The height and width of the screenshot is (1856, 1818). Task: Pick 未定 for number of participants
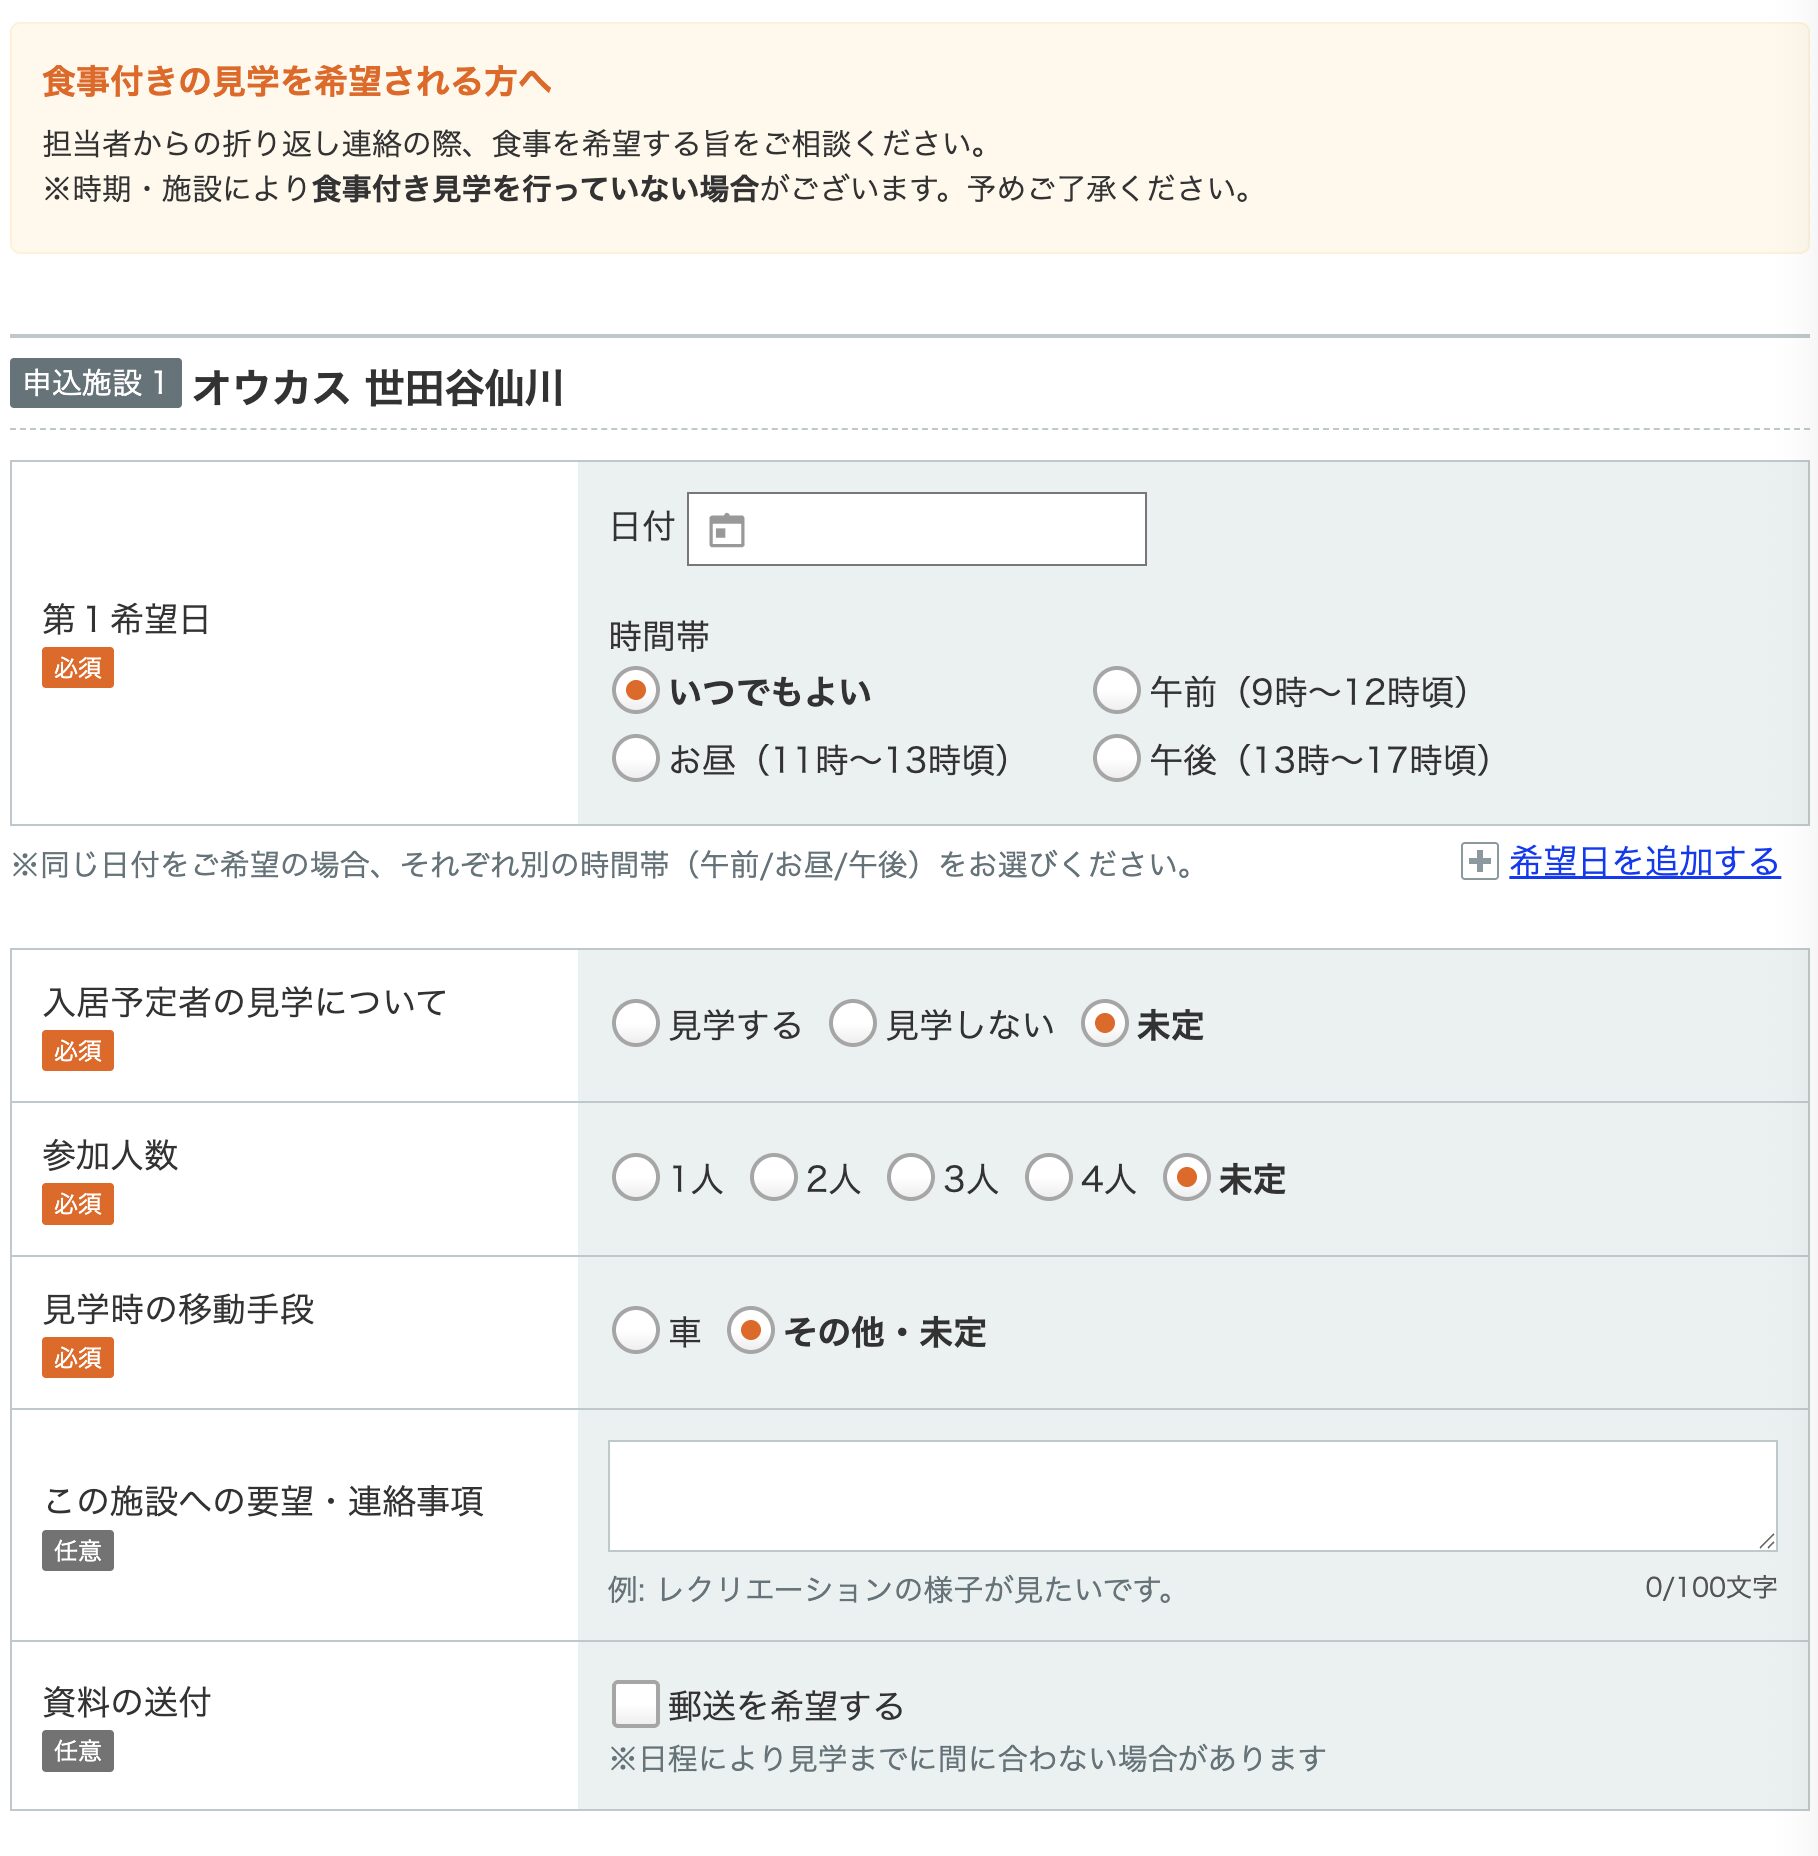[1186, 1178]
